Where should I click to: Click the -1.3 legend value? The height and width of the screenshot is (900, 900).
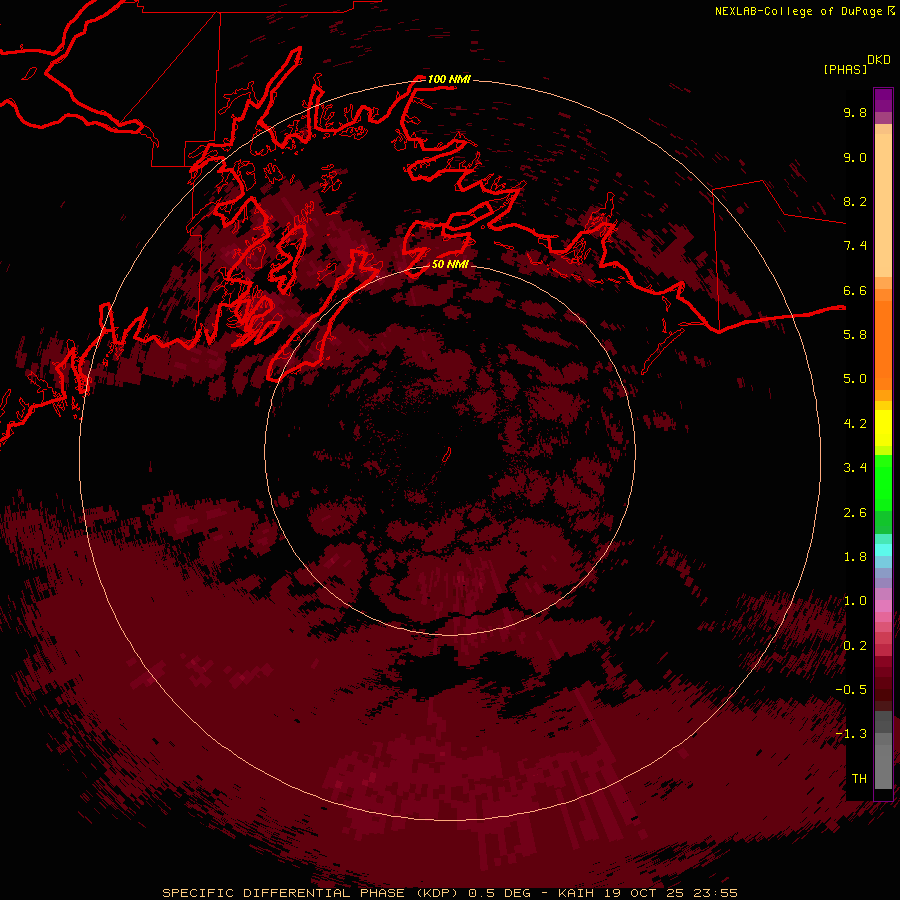[851, 734]
